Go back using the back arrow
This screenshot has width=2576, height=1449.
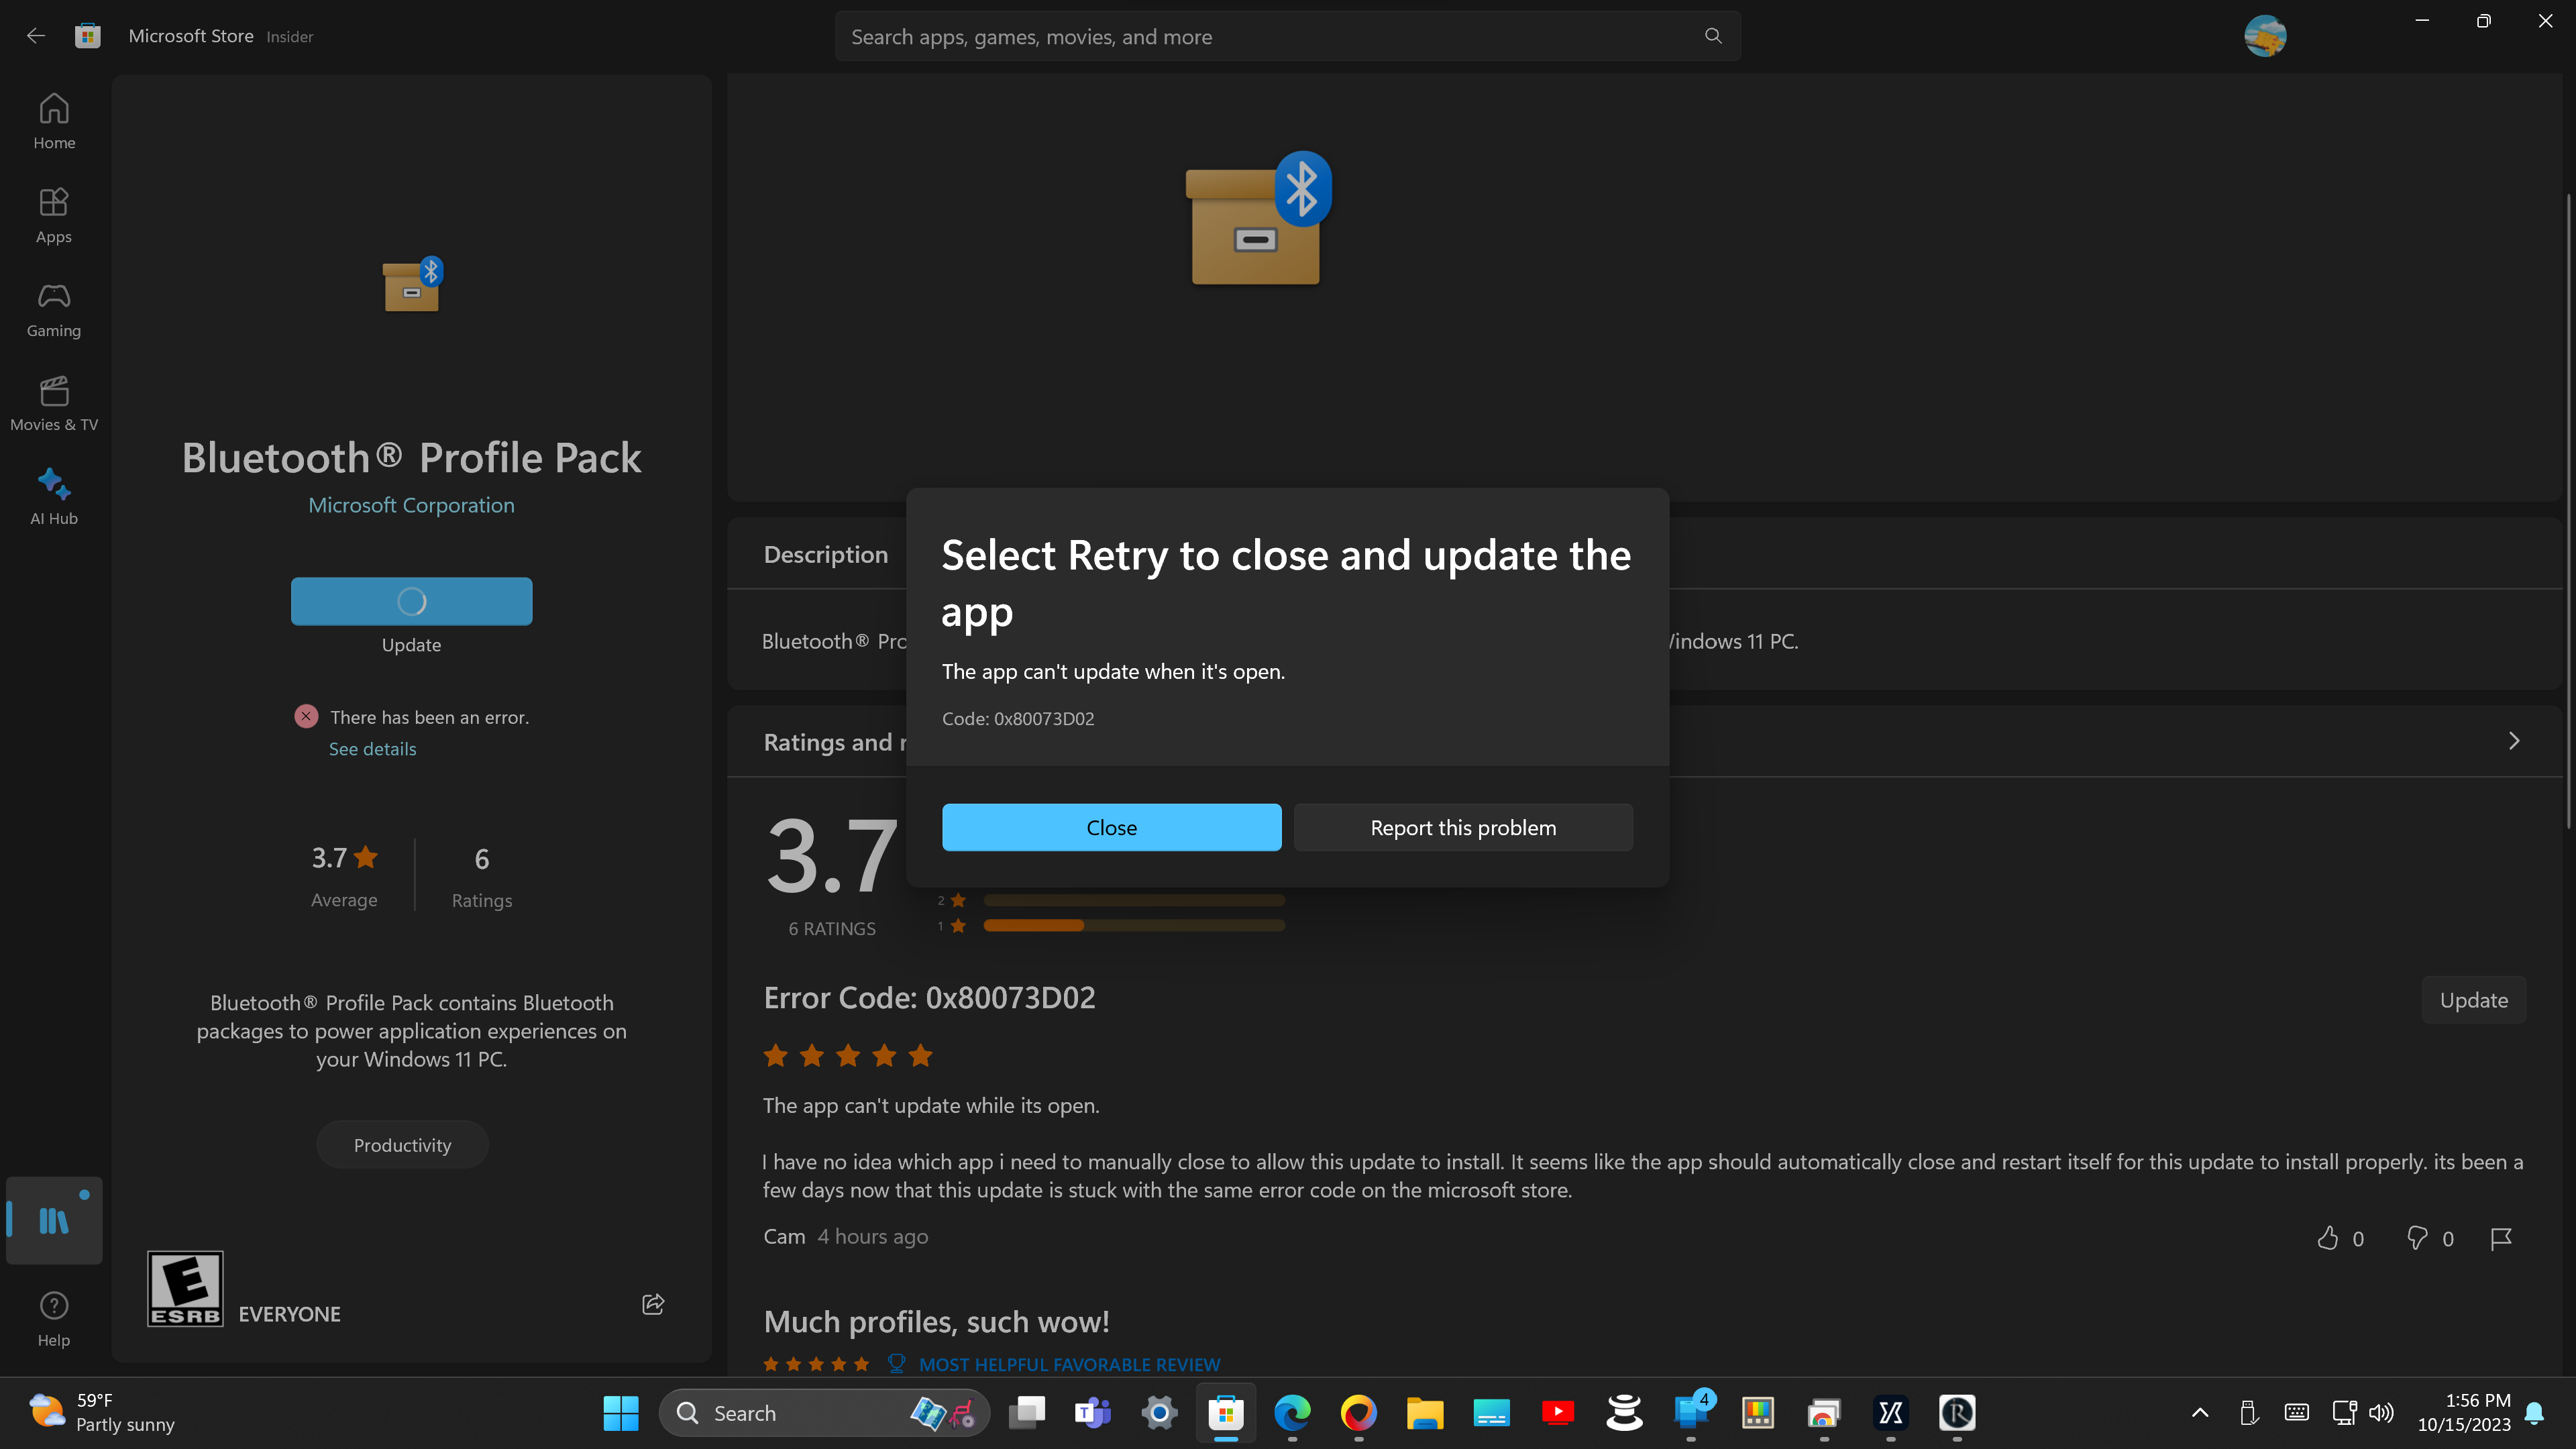tap(36, 35)
